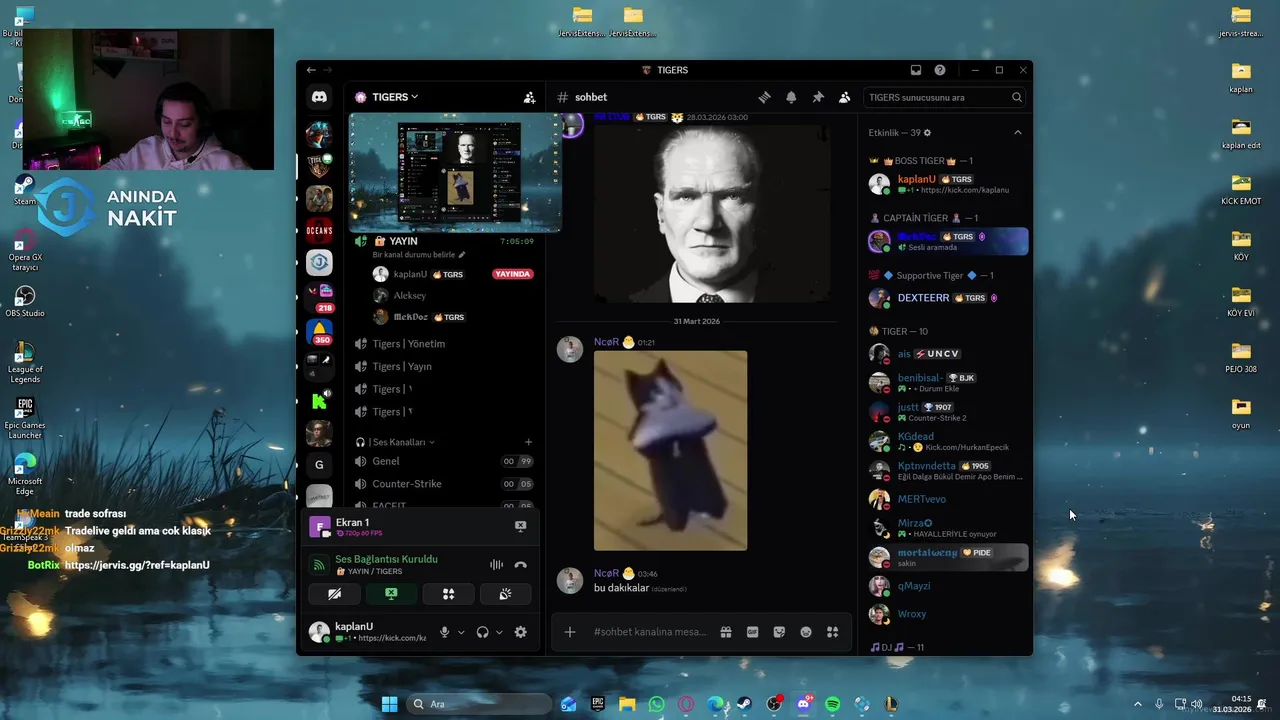Open the GIF picker
1280x720 pixels.
752,632
